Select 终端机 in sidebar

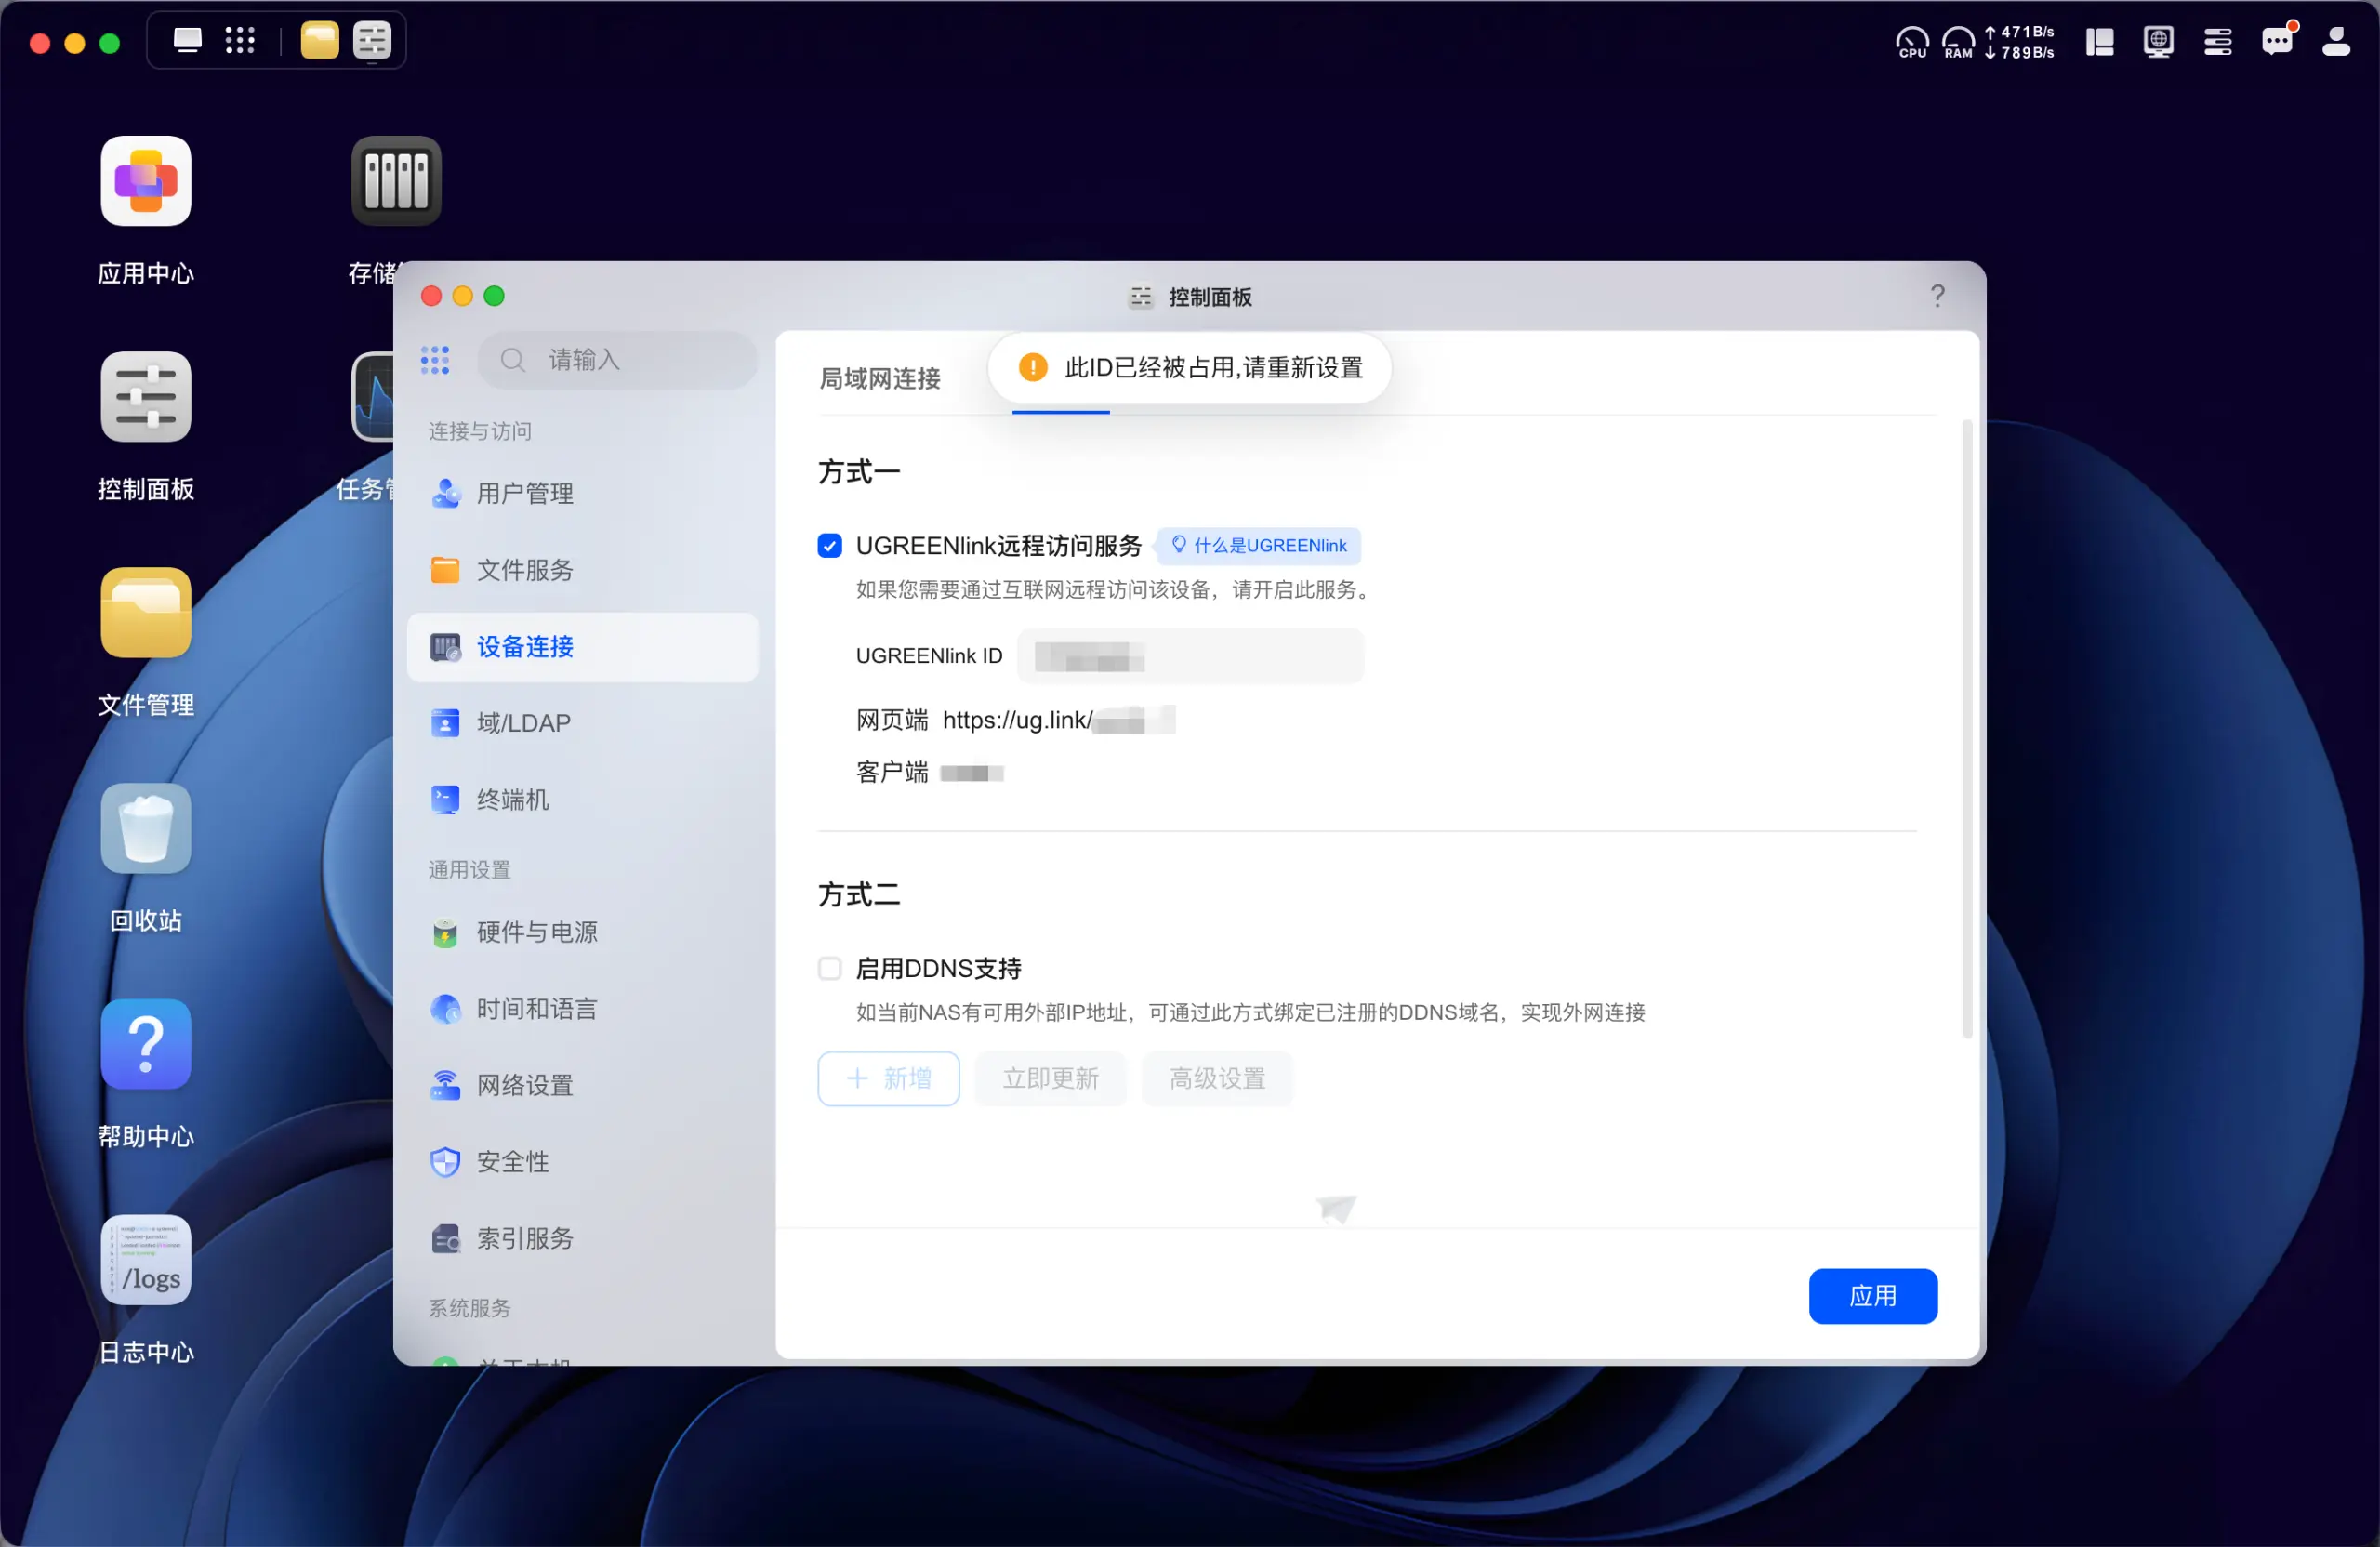(x=583, y=800)
